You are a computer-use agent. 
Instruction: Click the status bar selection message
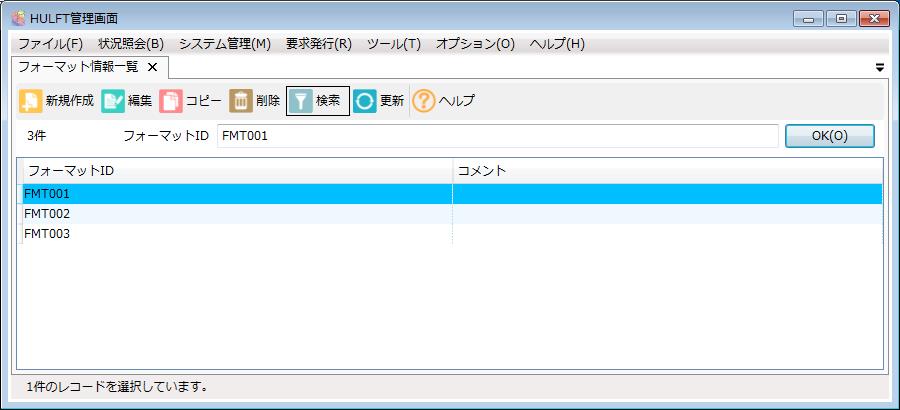point(117,387)
